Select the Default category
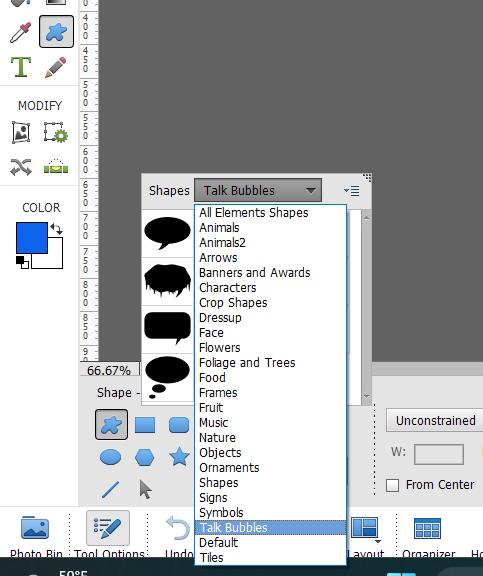The width and height of the screenshot is (483, 576). coord(270,543)
